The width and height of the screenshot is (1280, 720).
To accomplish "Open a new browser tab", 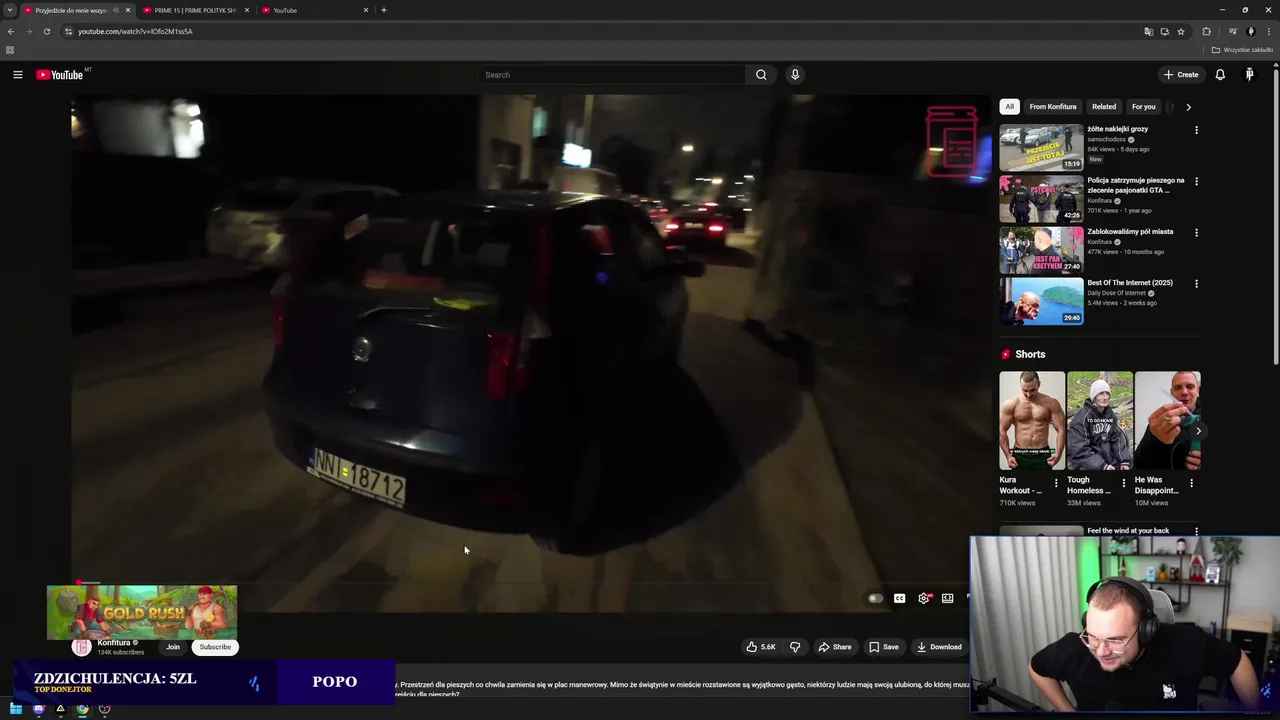I will tap(384, 10).
